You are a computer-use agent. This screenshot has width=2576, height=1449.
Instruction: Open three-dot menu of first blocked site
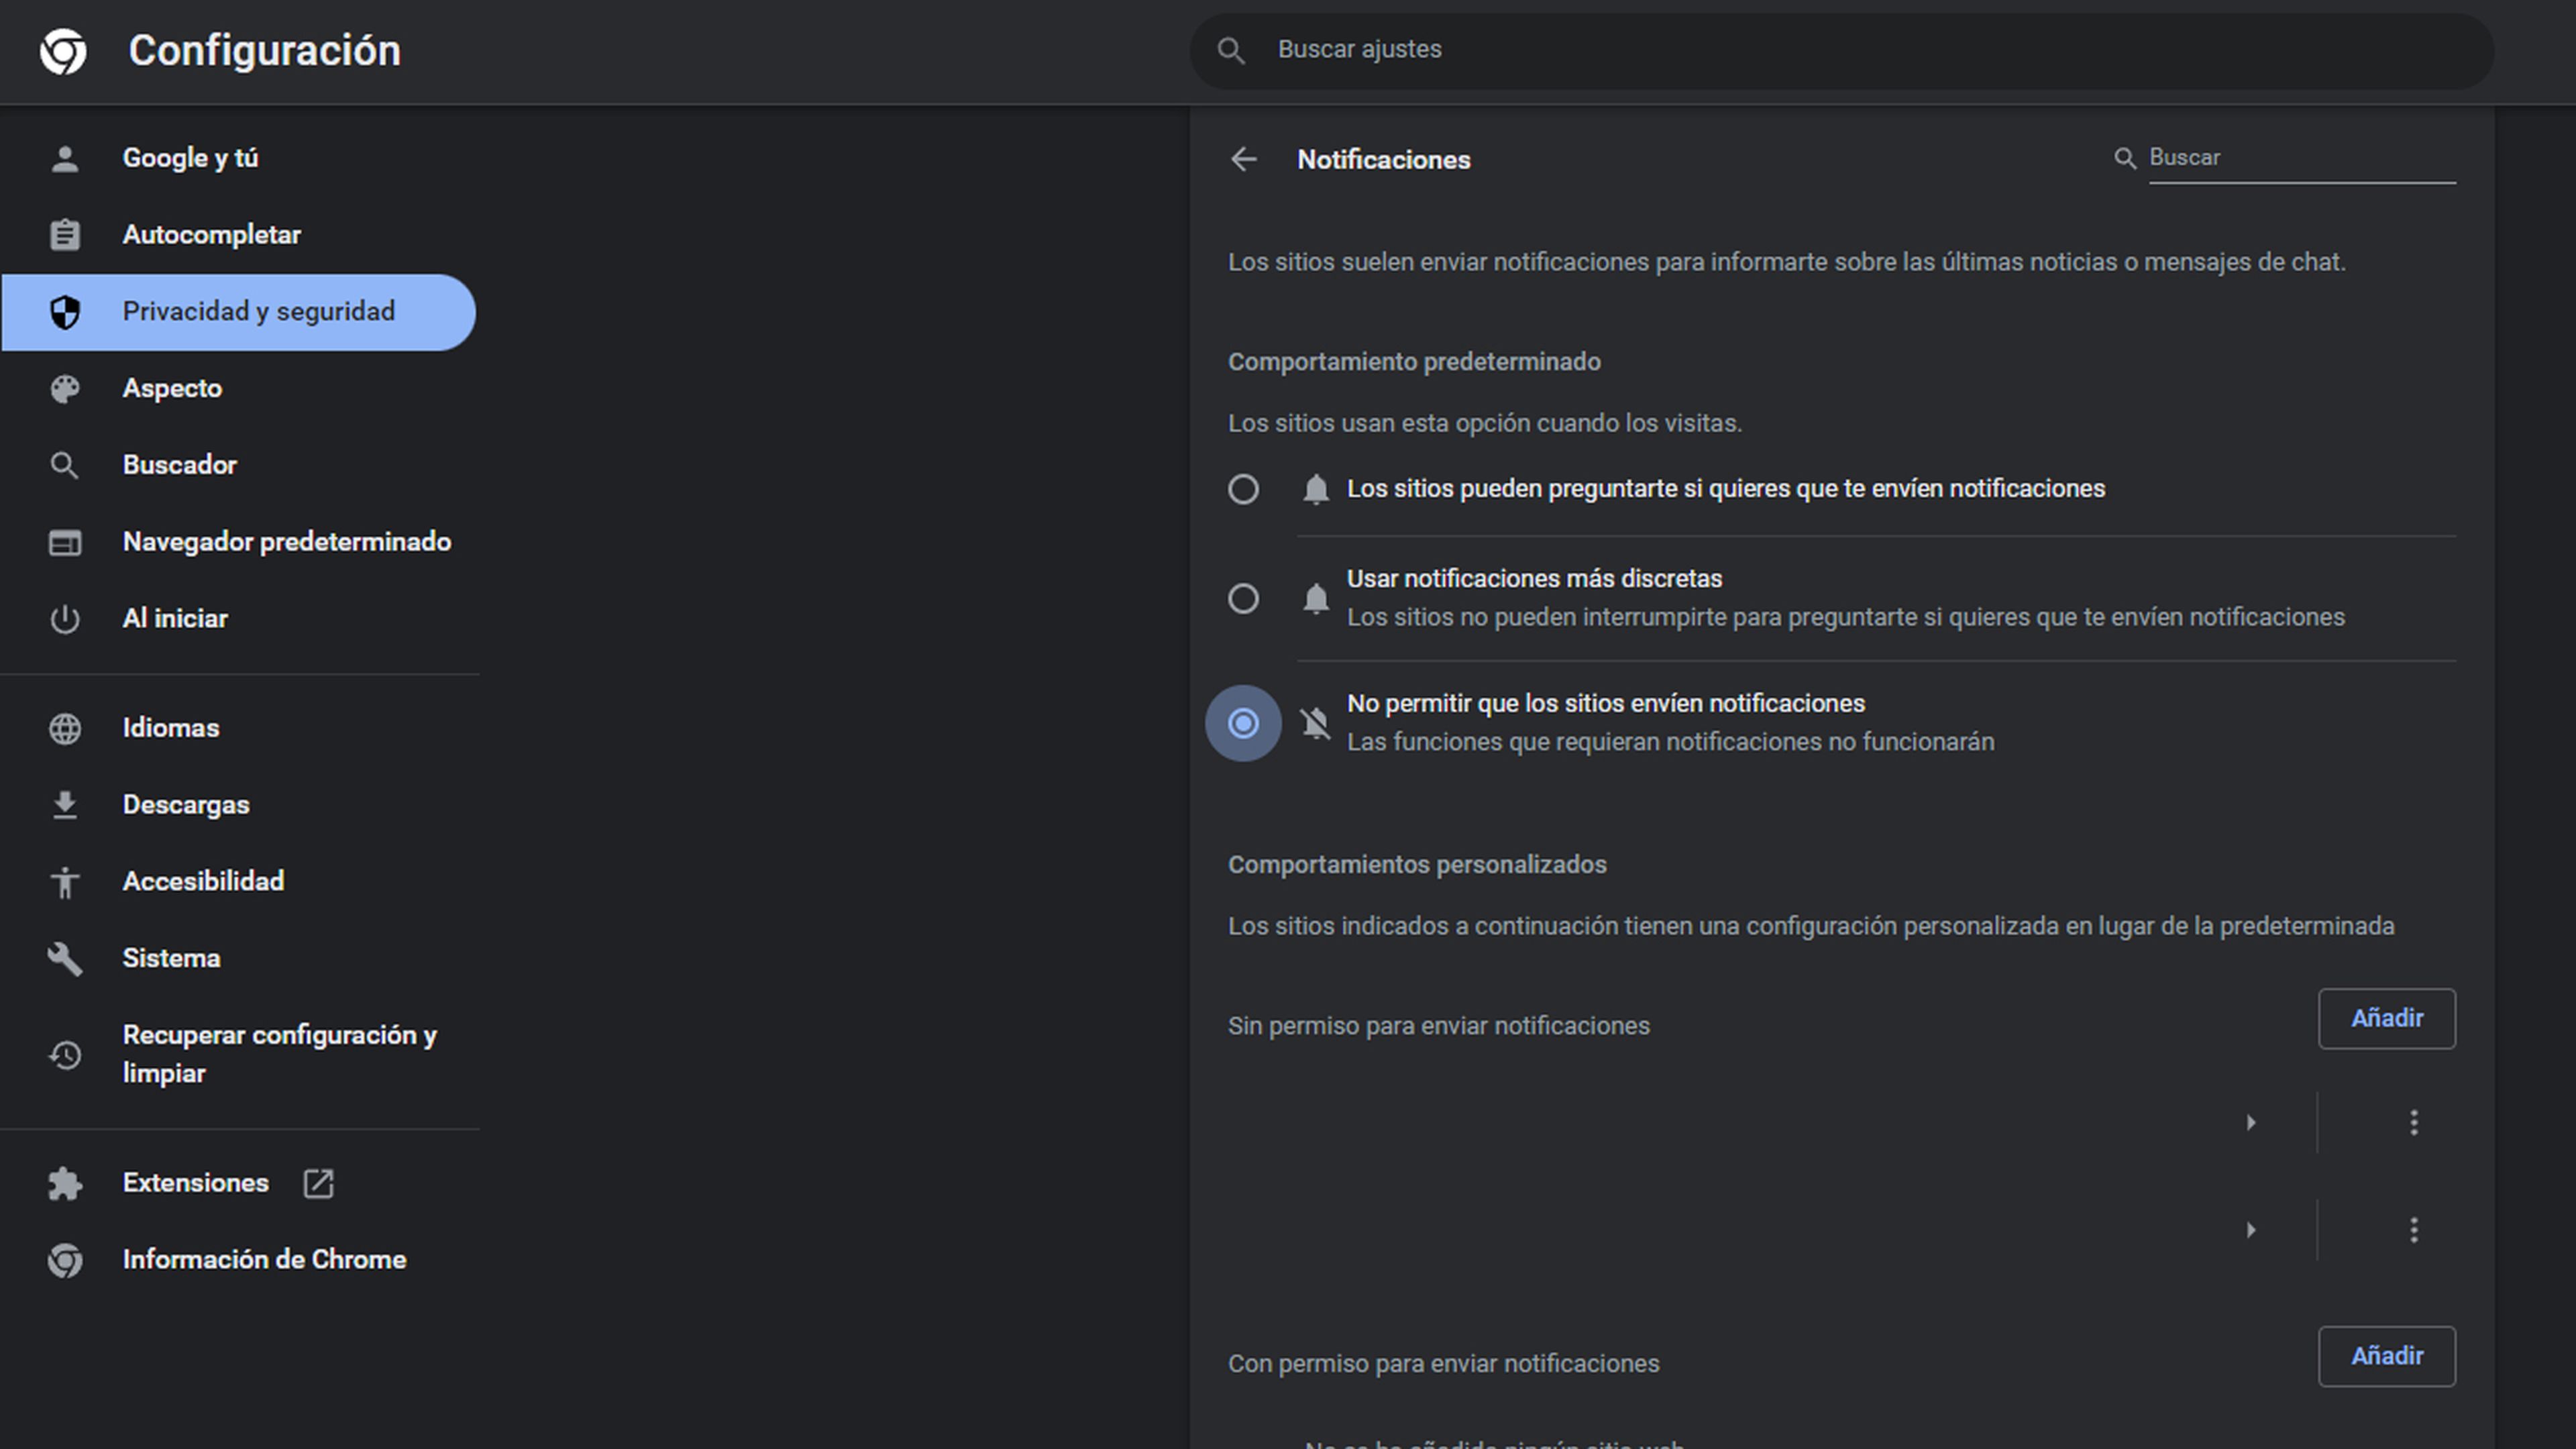pyautogui.click(x=2414, y=1123)
